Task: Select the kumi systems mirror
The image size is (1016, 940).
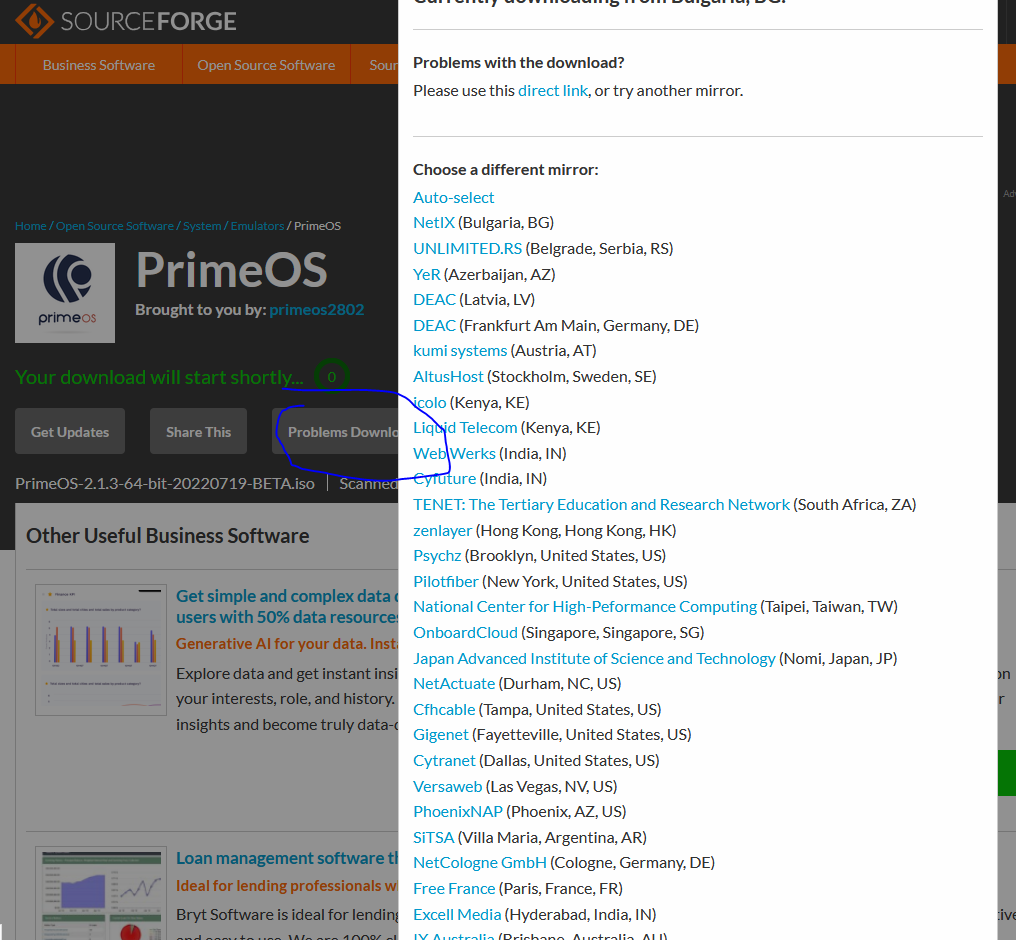Action: point(460,351)
